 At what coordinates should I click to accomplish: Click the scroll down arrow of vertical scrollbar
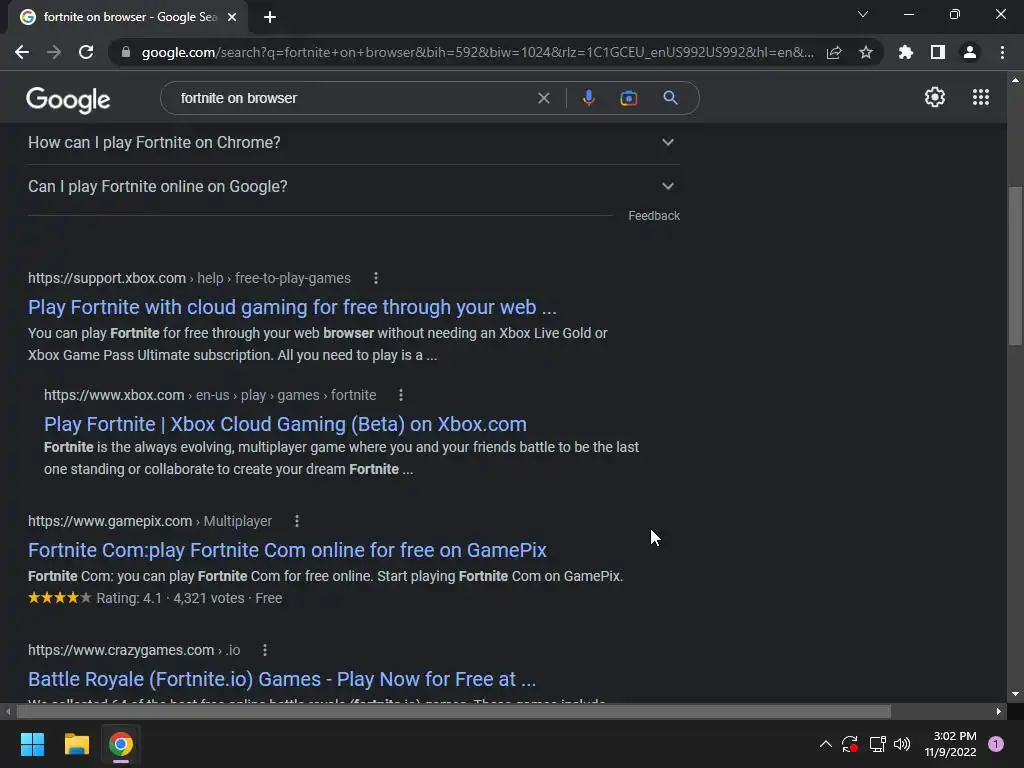[1016, 694]
